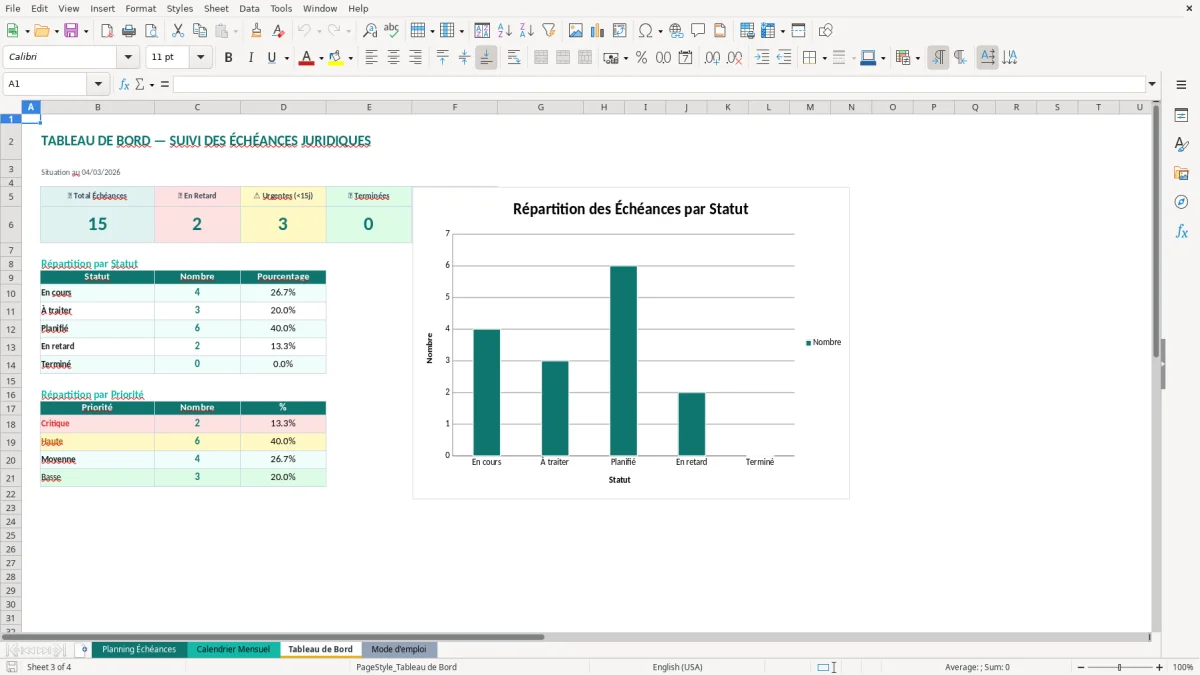Viewport: 1200px width, 675px height.
Task: Open the Conditional Formatting dropdown arrow
Action: [917, 58]
